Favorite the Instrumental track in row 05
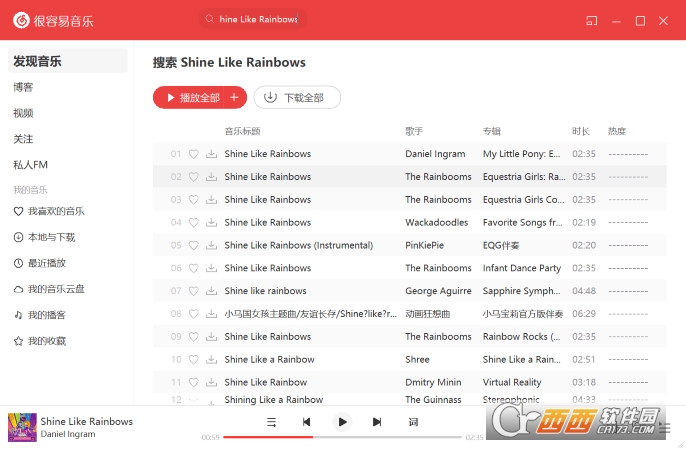This screenshot has width=686, height=450. point(193,245)
